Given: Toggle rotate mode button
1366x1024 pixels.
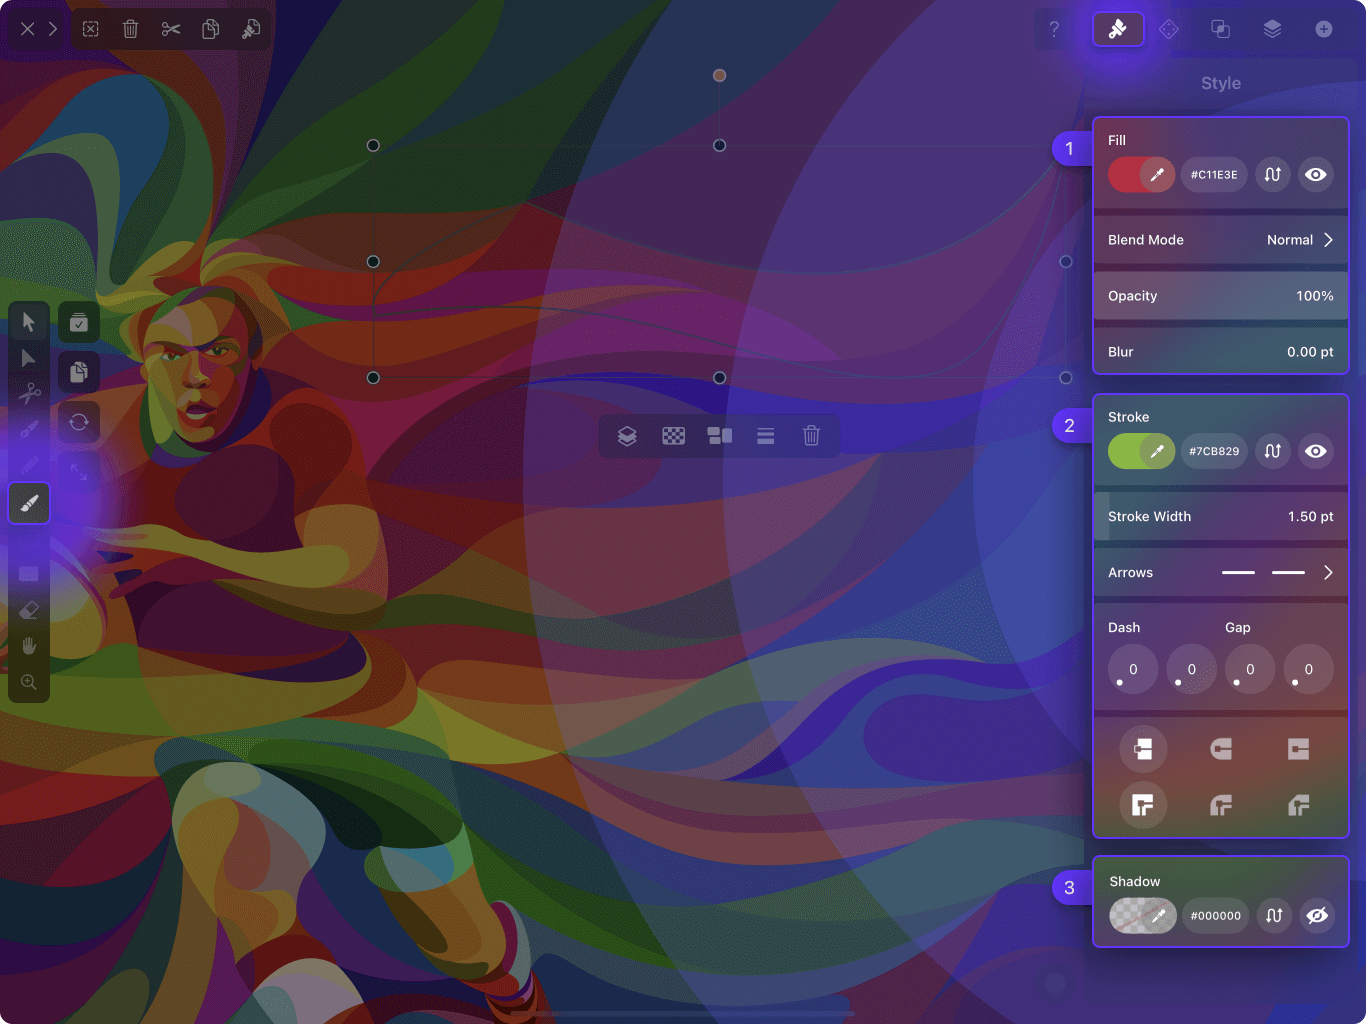Looking at the screenshot, I should (79, 422).
